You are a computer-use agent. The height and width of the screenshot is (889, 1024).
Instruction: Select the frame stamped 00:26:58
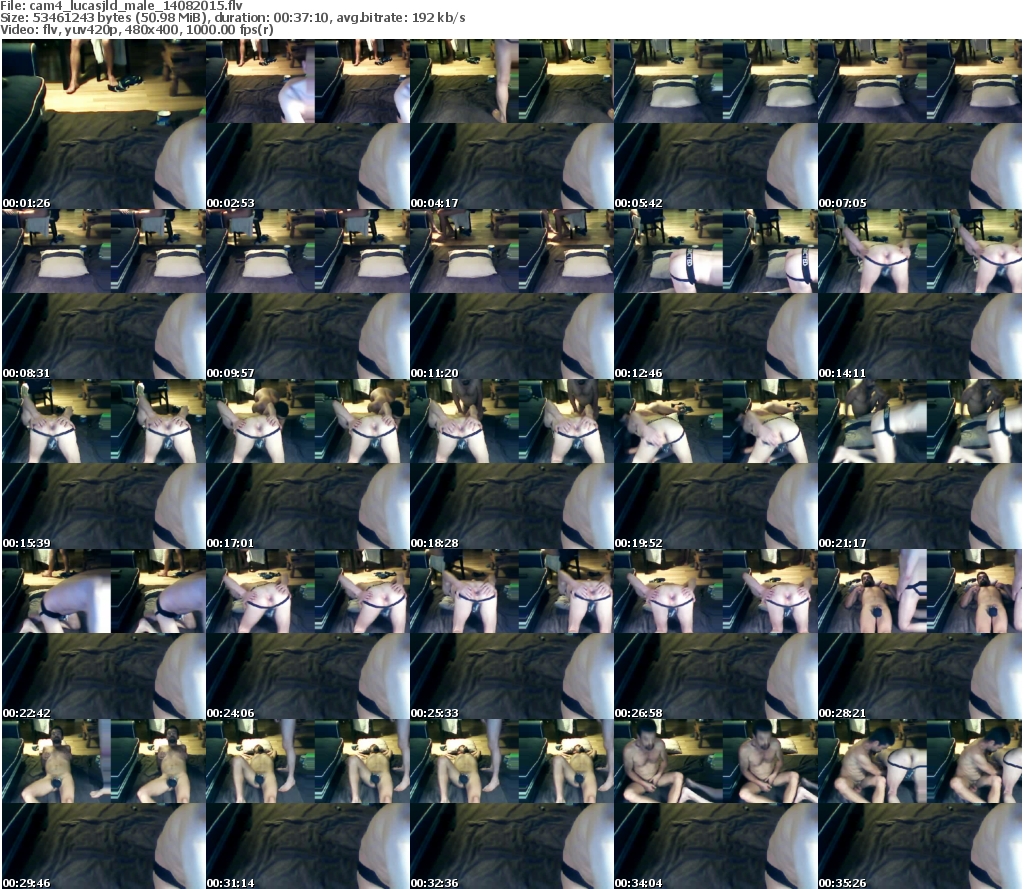(715, 634)
